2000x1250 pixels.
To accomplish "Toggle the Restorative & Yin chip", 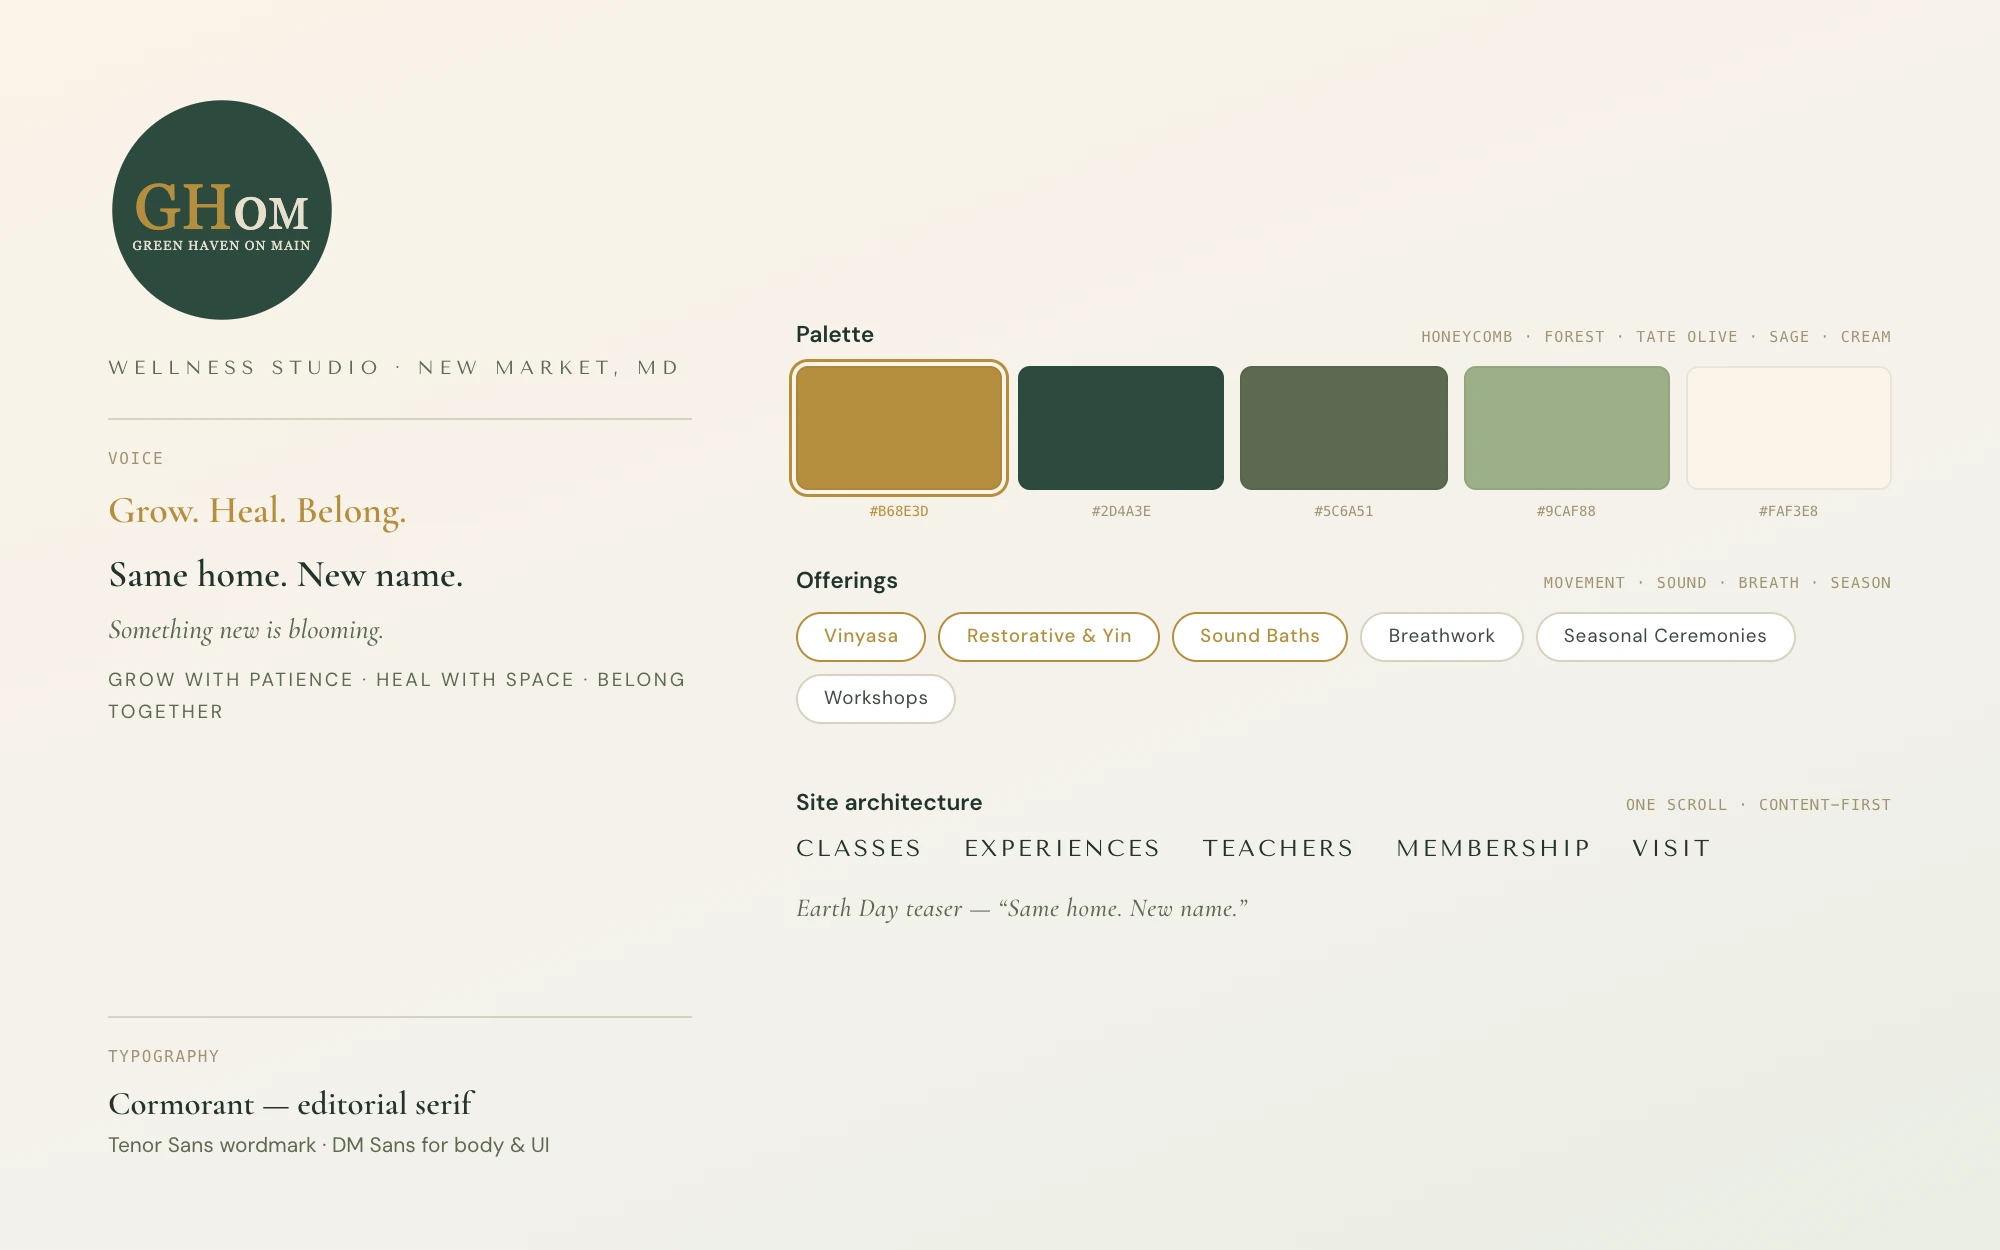I will (1049, 637).
